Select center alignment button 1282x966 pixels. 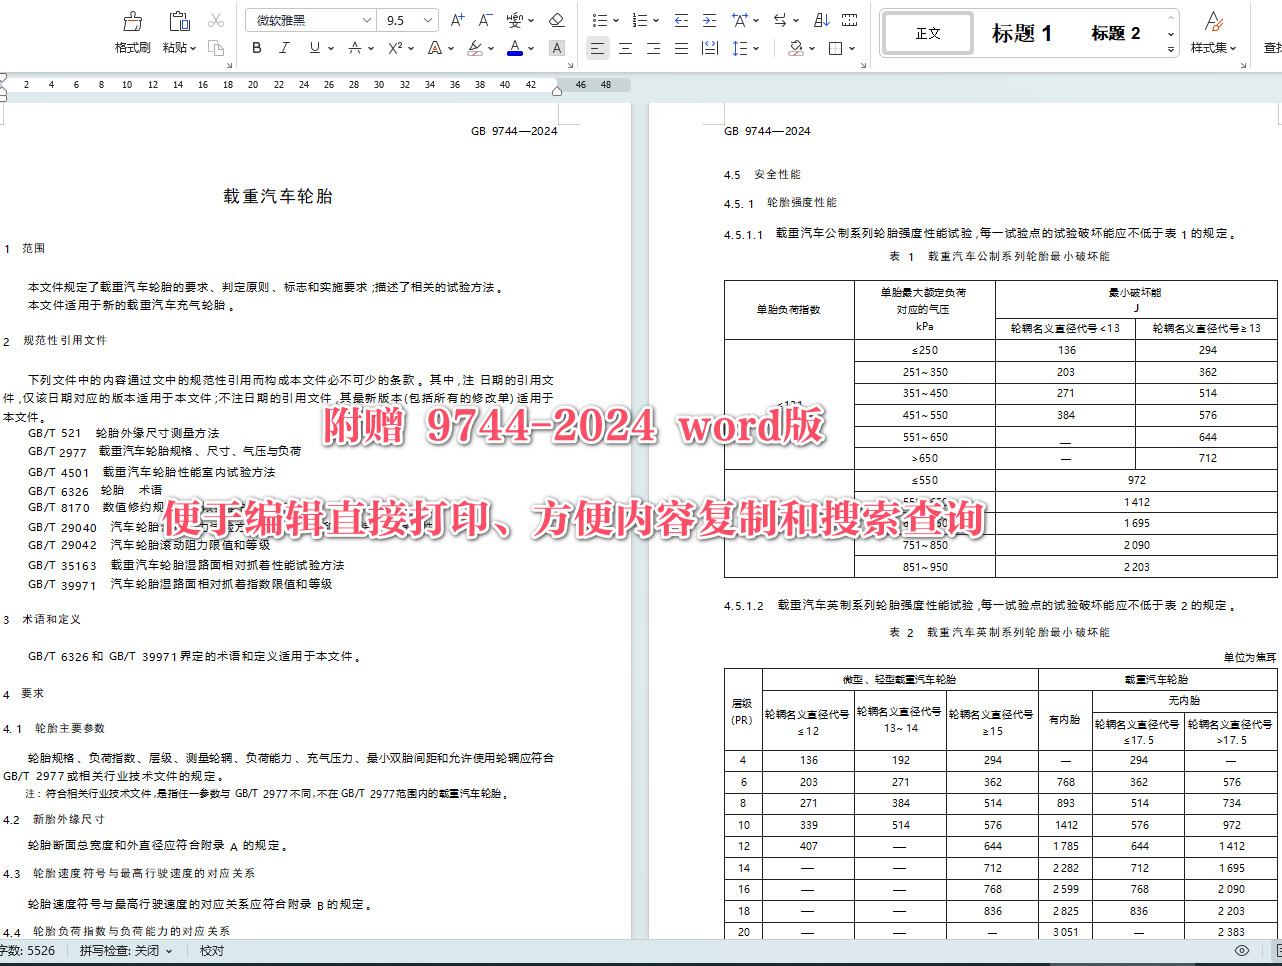coord(625,48)
